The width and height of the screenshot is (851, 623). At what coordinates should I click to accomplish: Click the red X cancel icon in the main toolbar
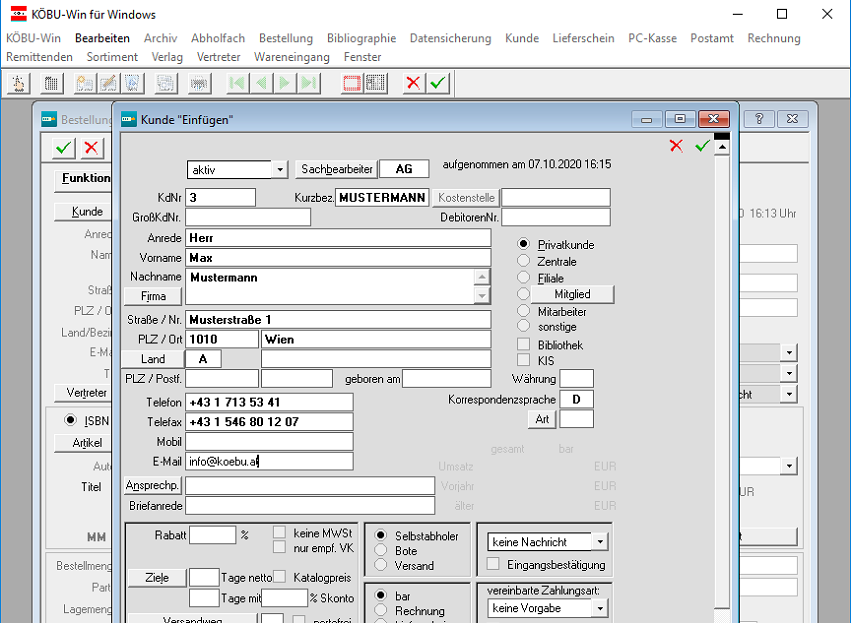point(414,83)
